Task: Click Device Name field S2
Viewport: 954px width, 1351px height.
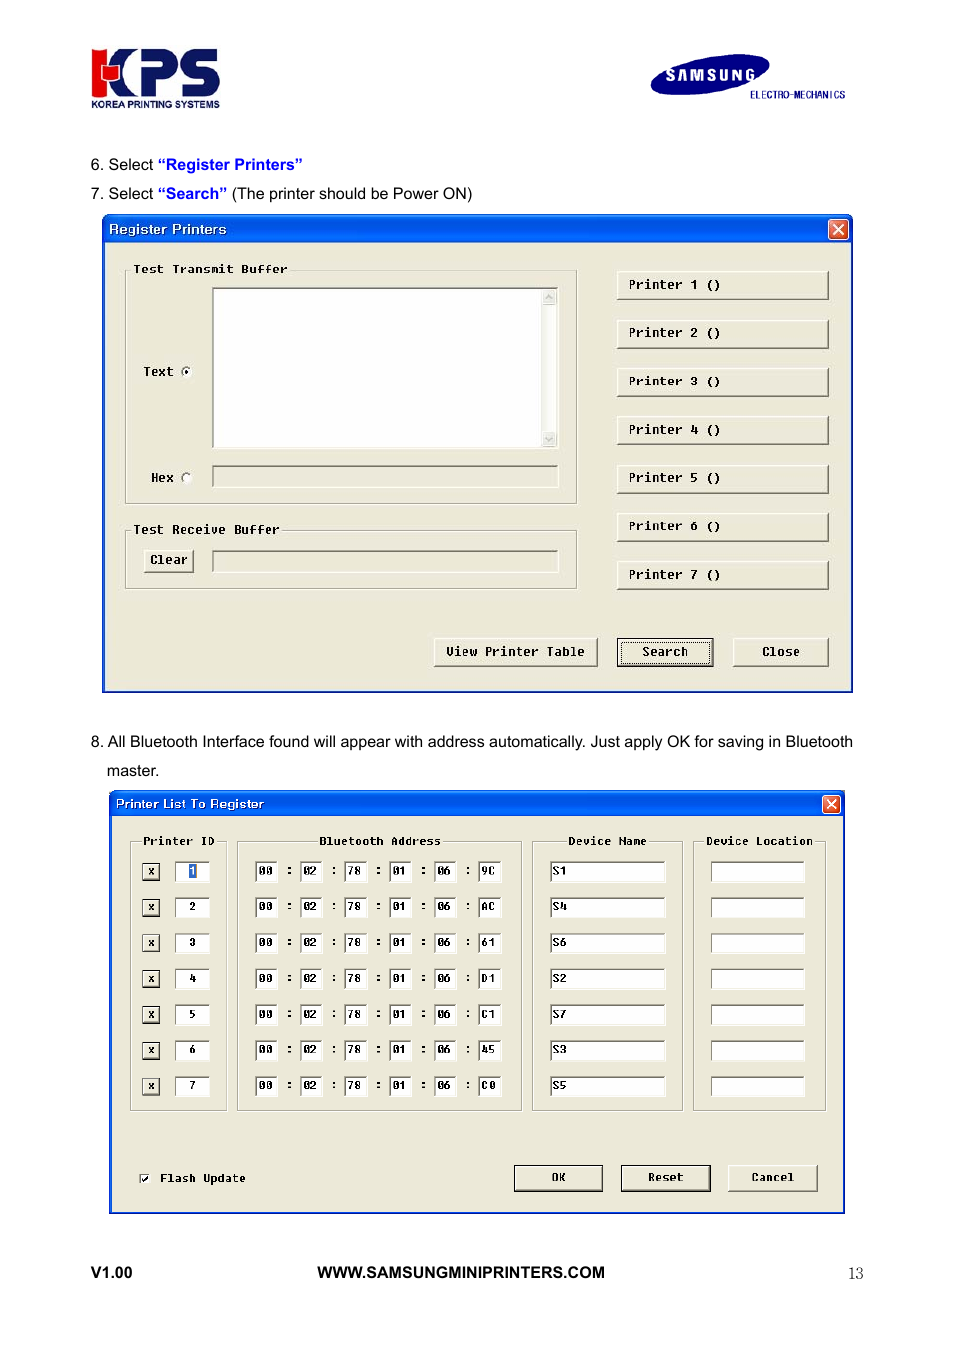Action: (x=608, y=978)
